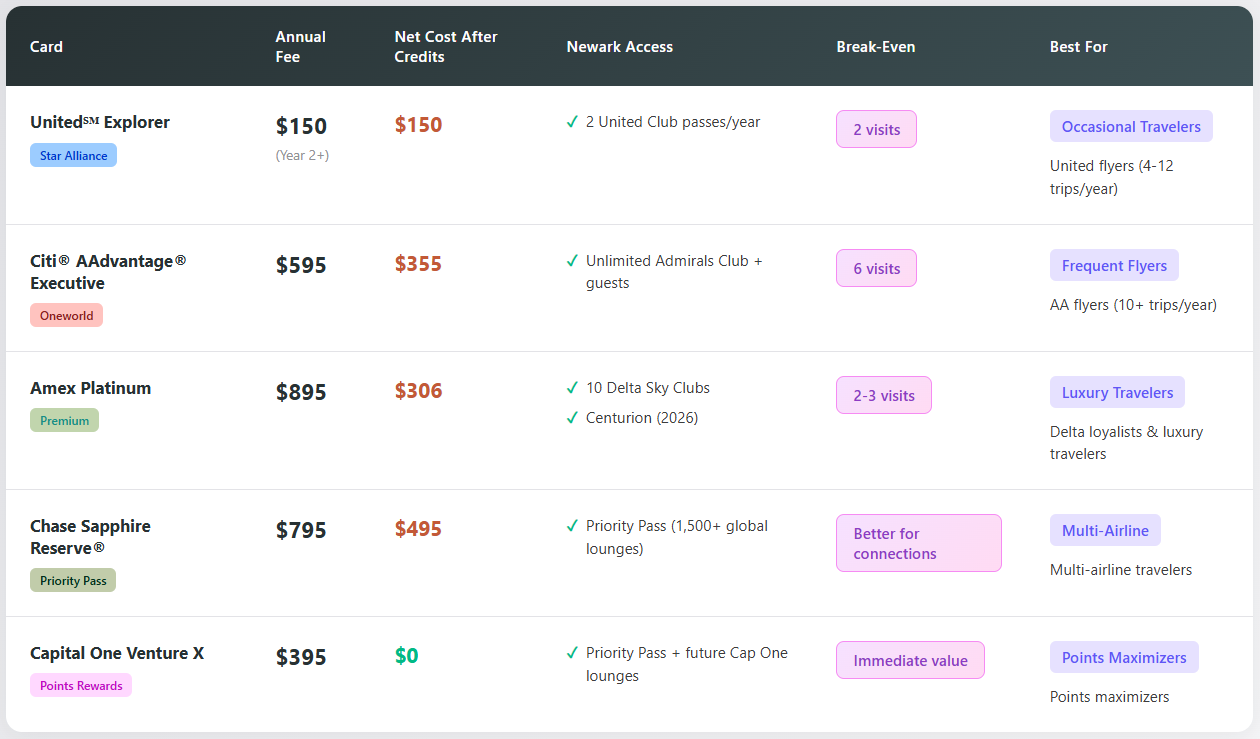This screenshot has height=739, width=1260.
Task: Click the green Premium badge
Action: click(64, 420)
